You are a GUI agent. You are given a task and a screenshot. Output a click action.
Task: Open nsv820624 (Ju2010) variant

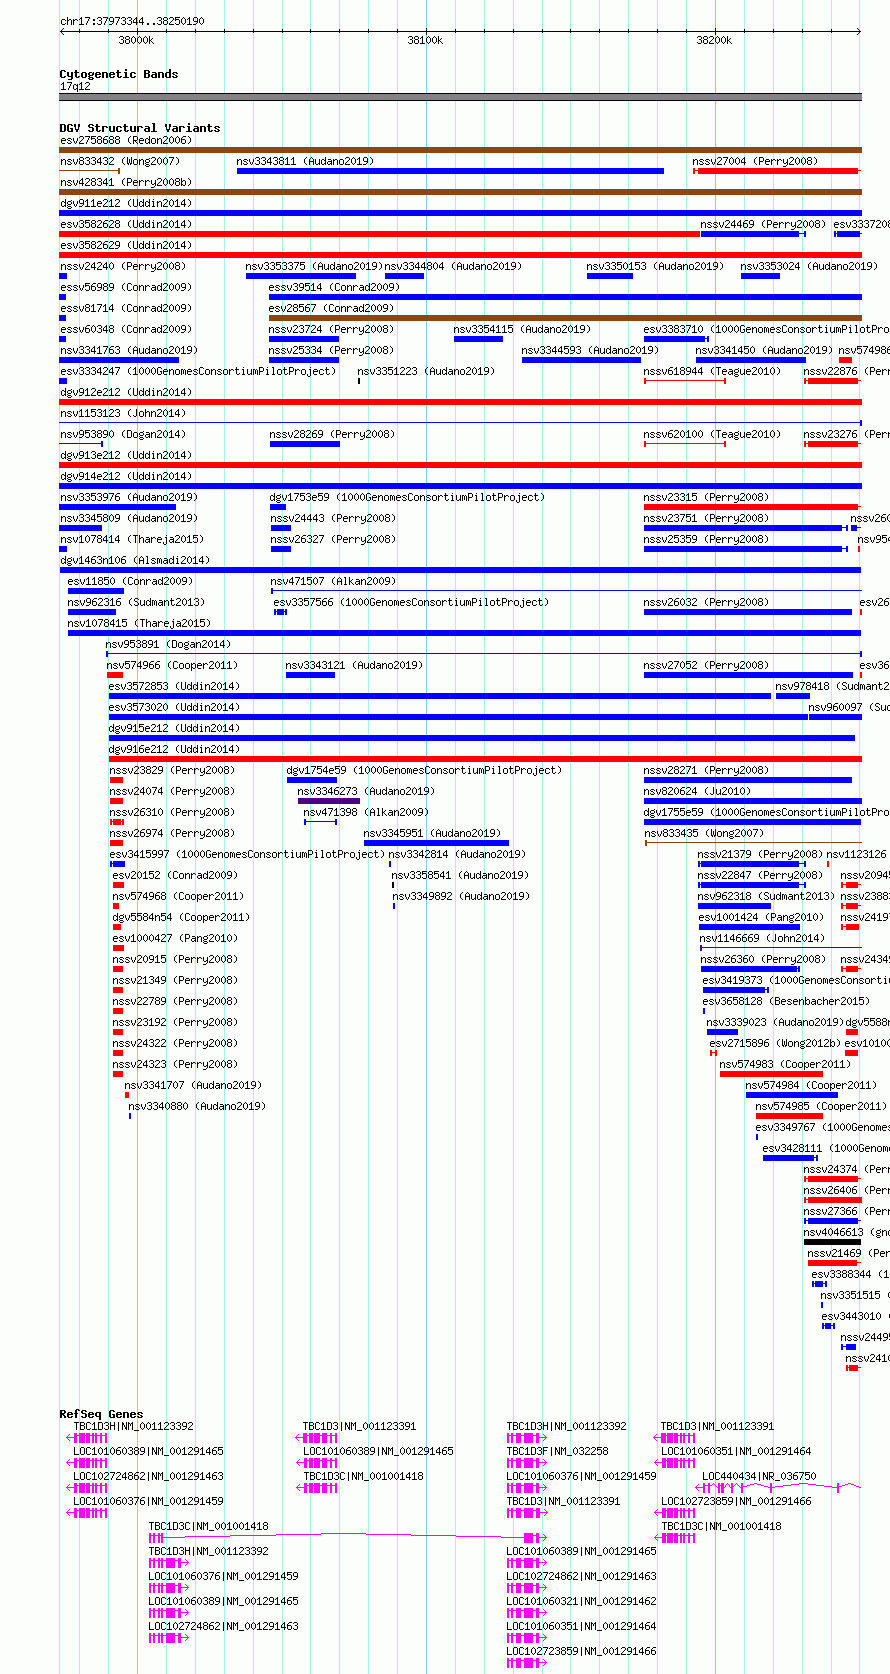pos(697,791)
